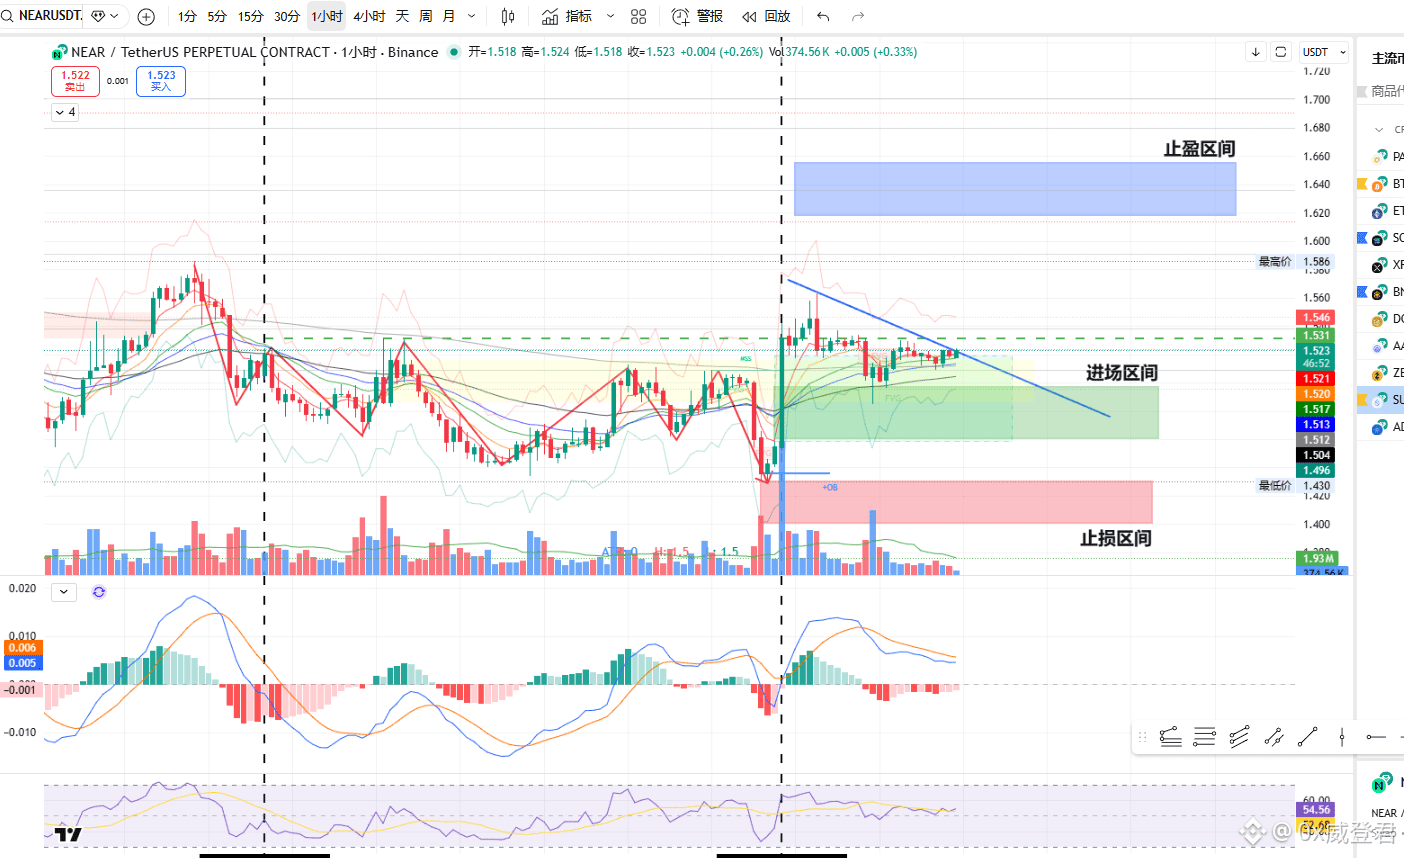Image resolution: width=1404 pixels, height=858 pixels.
Task: Expand the 指标 indicators dropdown arrow
Action: click(610, 16)
